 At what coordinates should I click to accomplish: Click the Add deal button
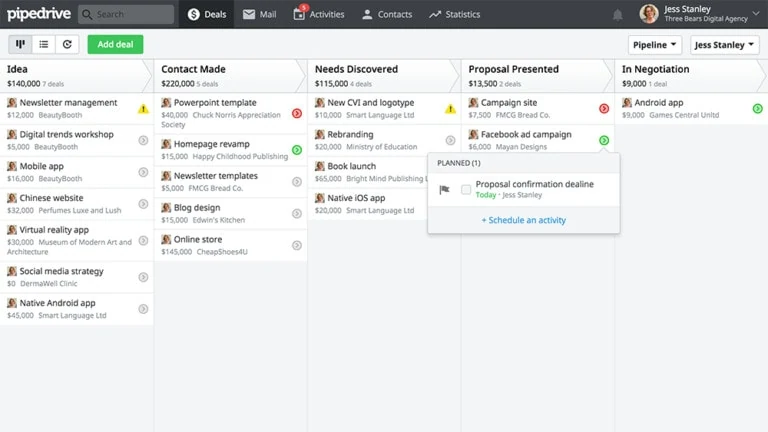point(115,44)
